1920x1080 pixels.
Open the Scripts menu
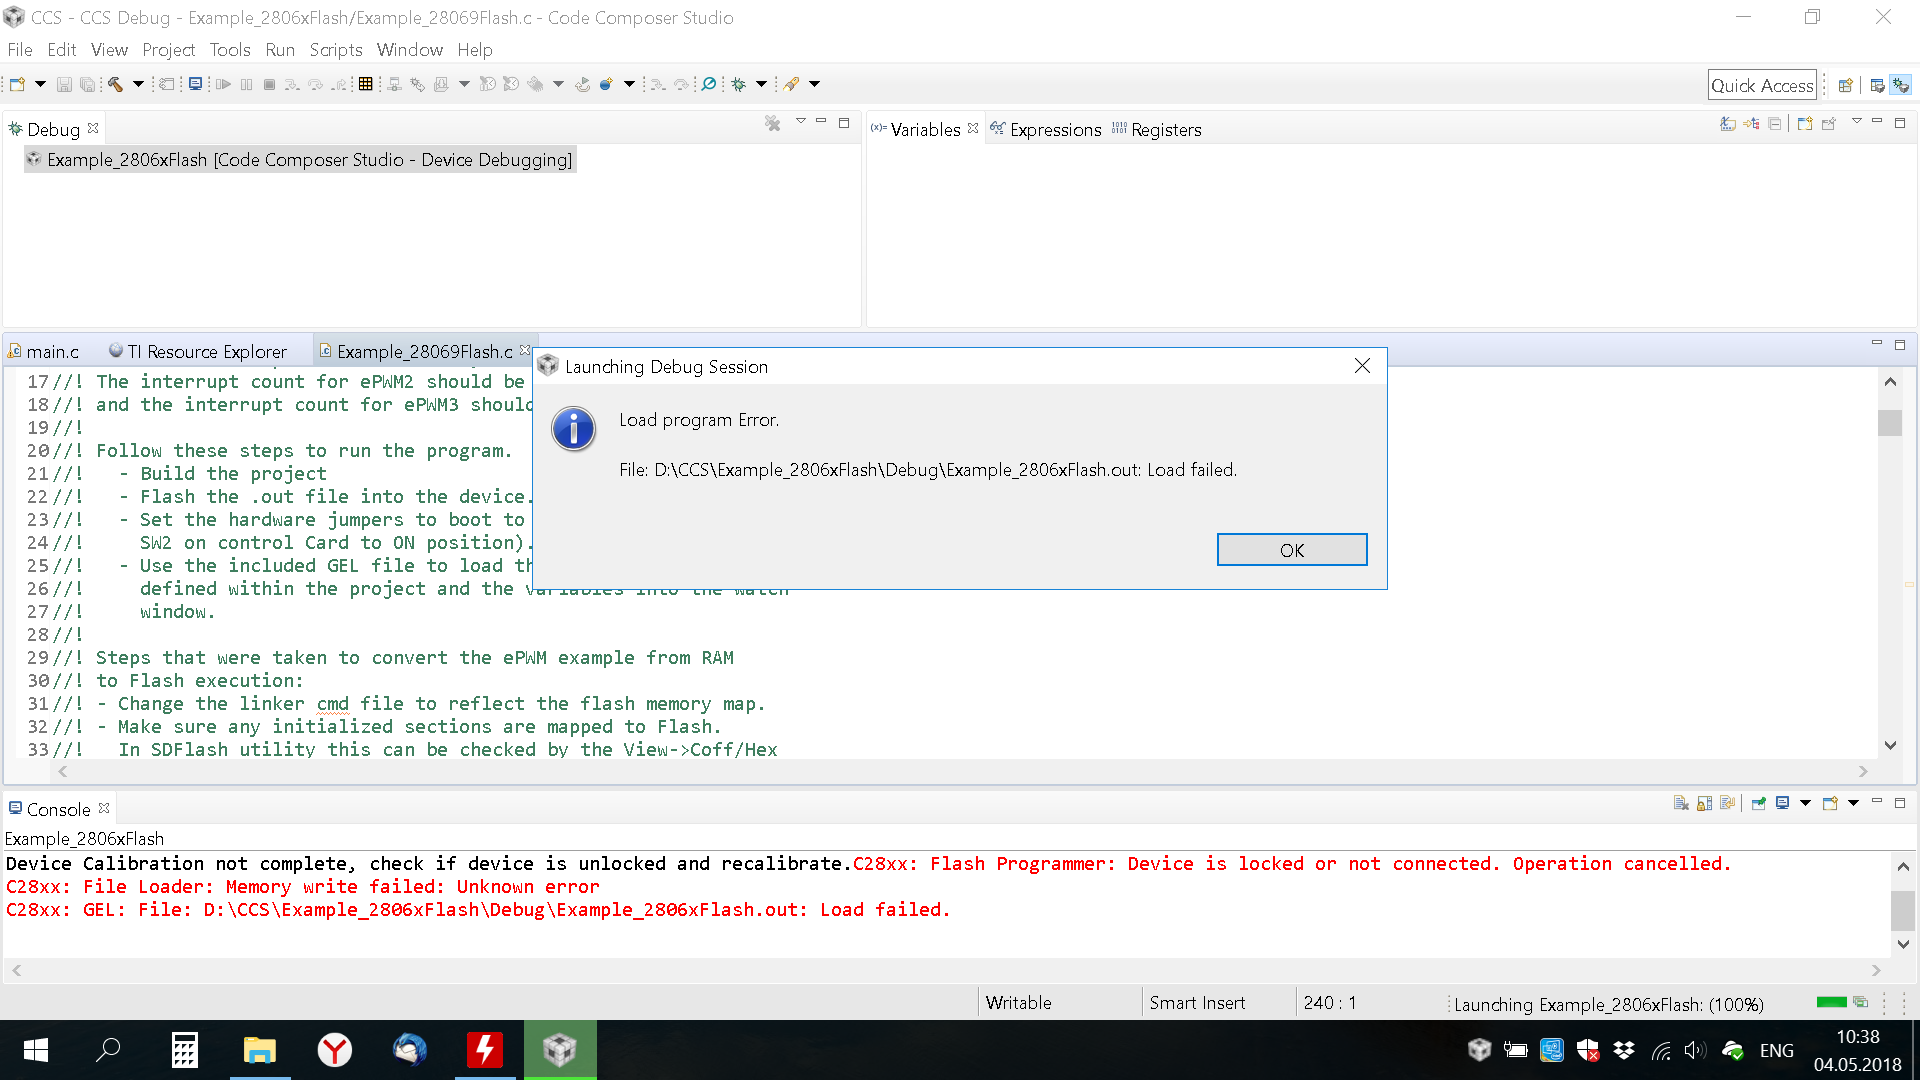pos(335,50)
